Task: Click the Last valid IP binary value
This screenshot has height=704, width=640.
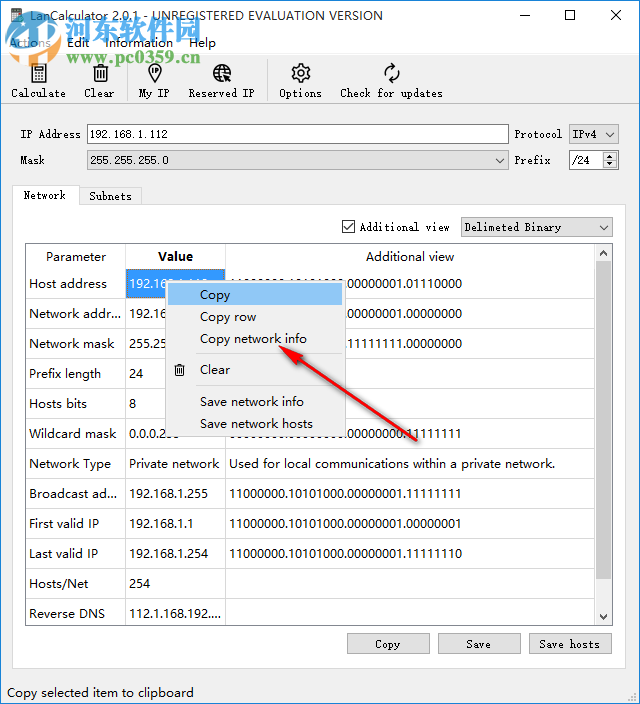Action: pos(345,554)
